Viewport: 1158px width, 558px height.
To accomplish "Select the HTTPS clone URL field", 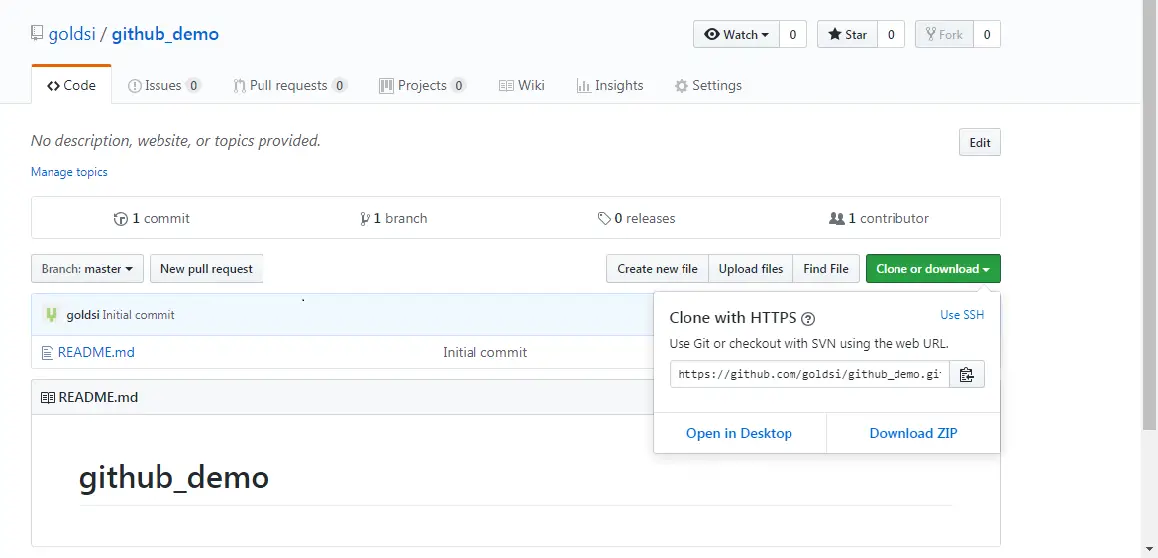I will click(x=809, y=374).
